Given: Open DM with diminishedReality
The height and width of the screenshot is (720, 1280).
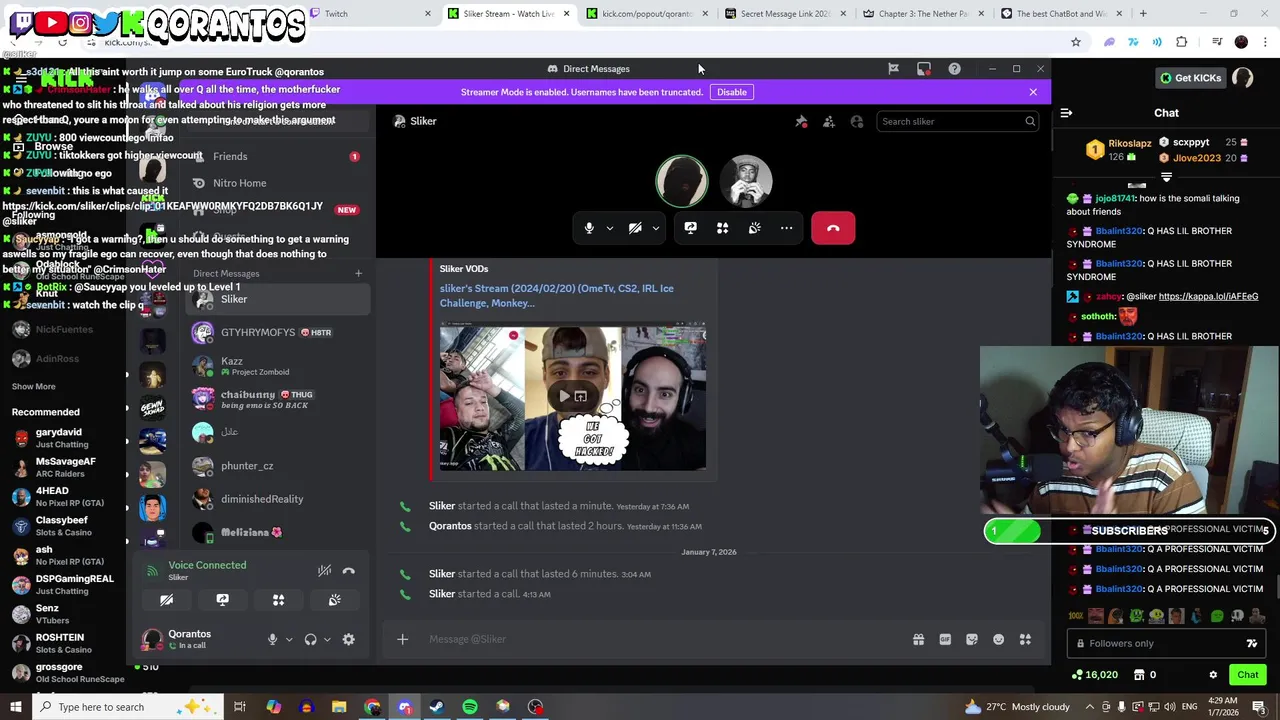Looking at the screenshot, I should coord(278,499).
